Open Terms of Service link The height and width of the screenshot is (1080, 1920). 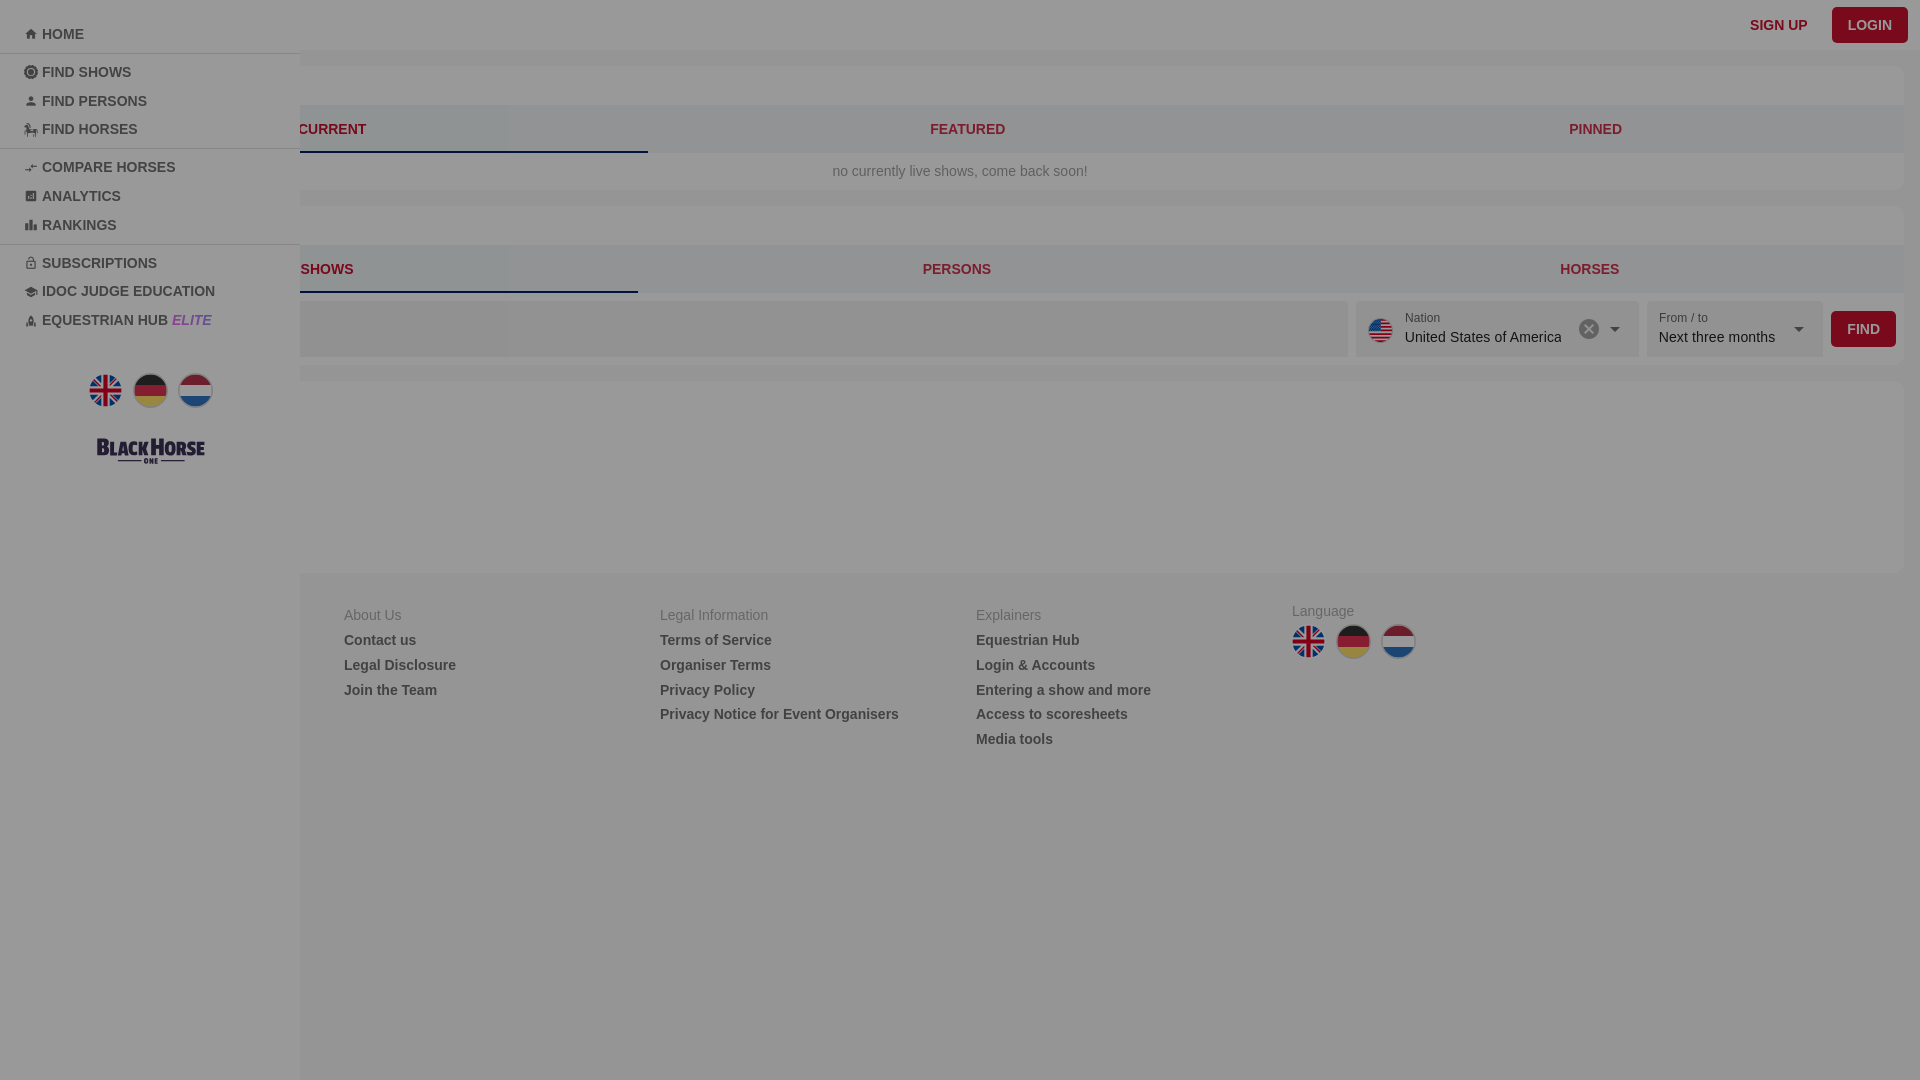[716, 640]
